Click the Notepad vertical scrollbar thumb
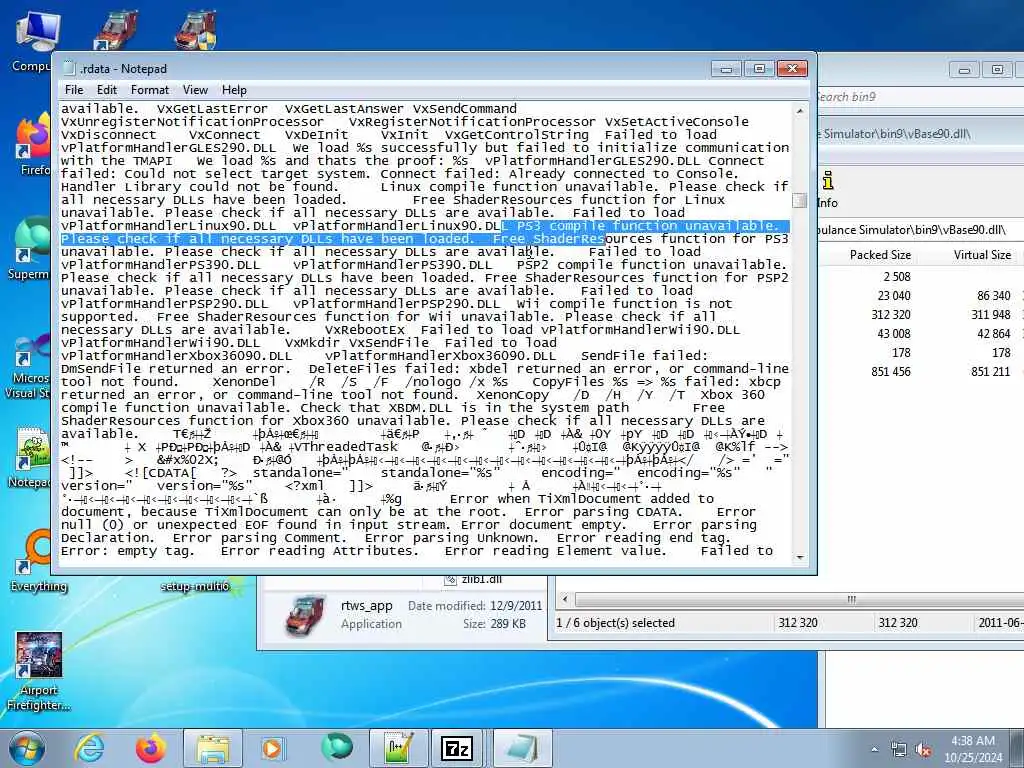This screenshot has height=768, width=1024. click(x=800, y=200)
